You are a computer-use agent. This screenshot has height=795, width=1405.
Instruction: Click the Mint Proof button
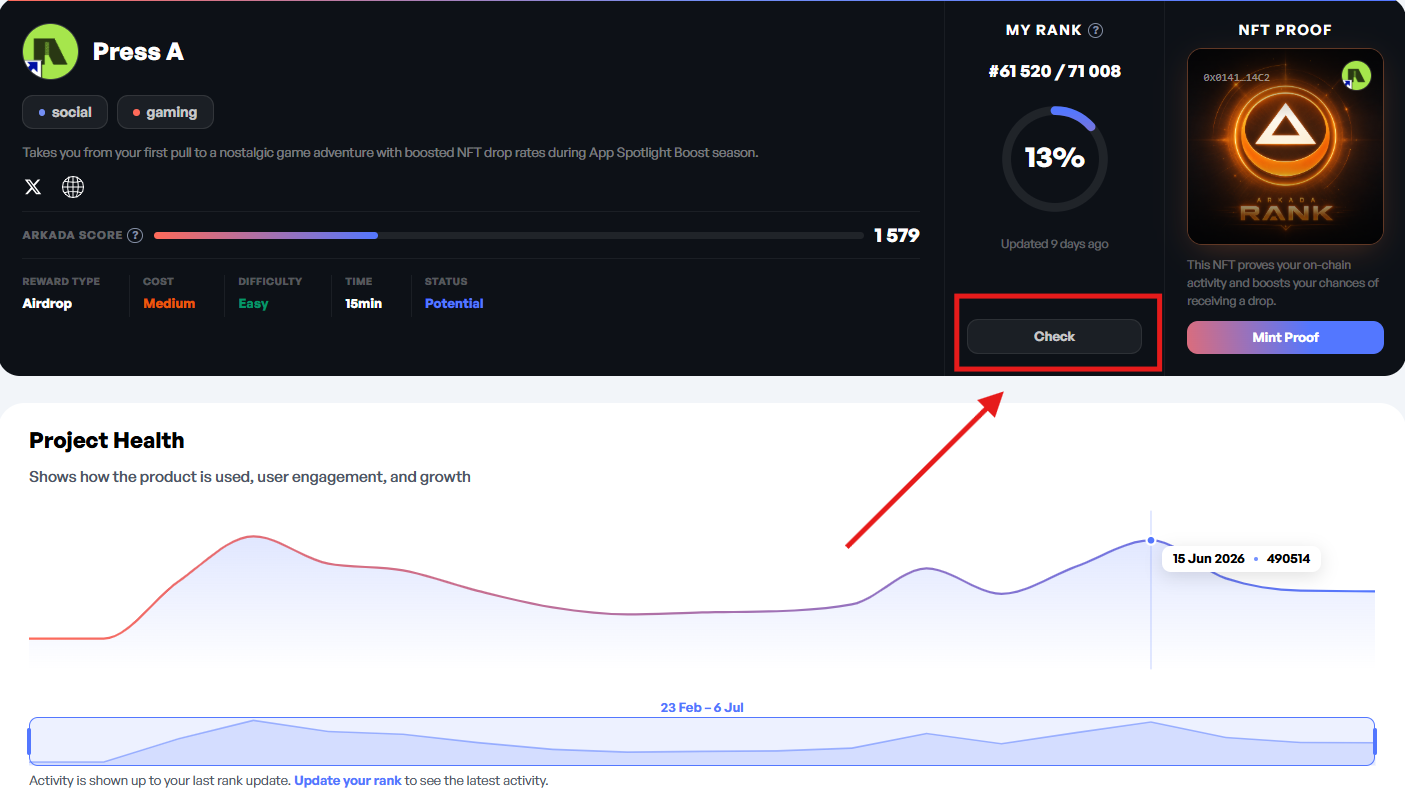1285,337
